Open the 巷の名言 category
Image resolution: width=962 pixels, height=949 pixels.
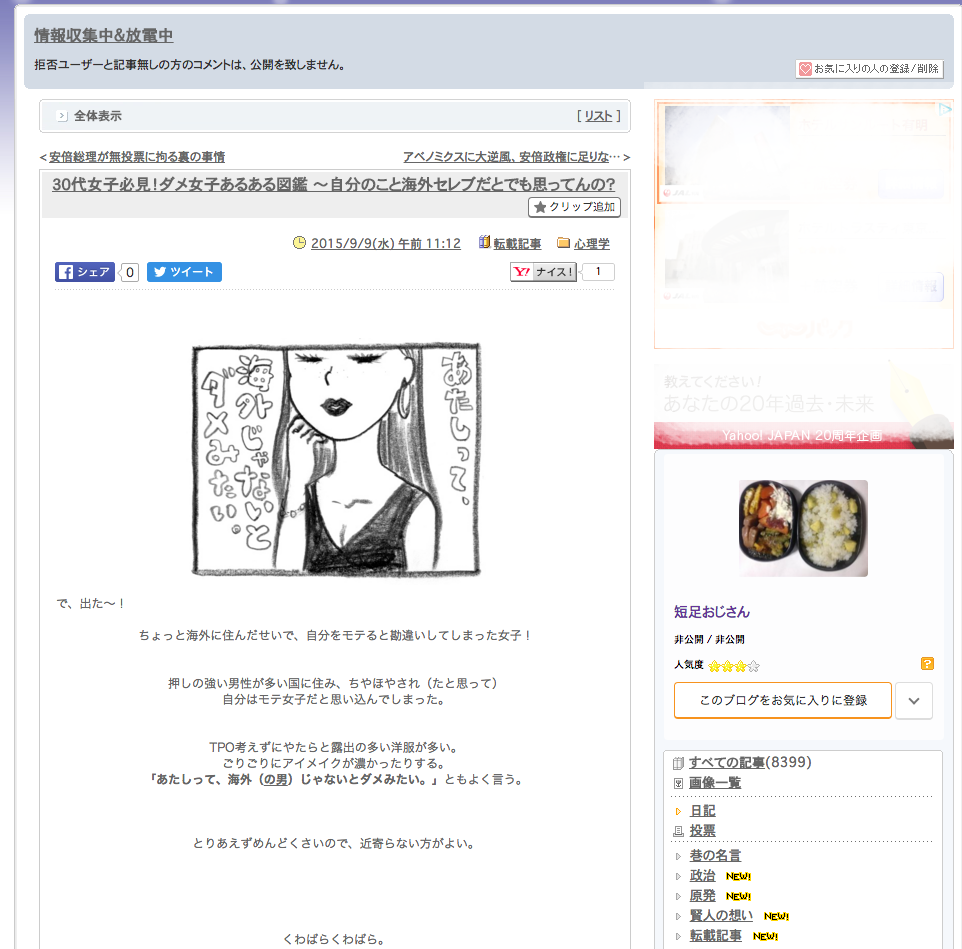point(715,855)
